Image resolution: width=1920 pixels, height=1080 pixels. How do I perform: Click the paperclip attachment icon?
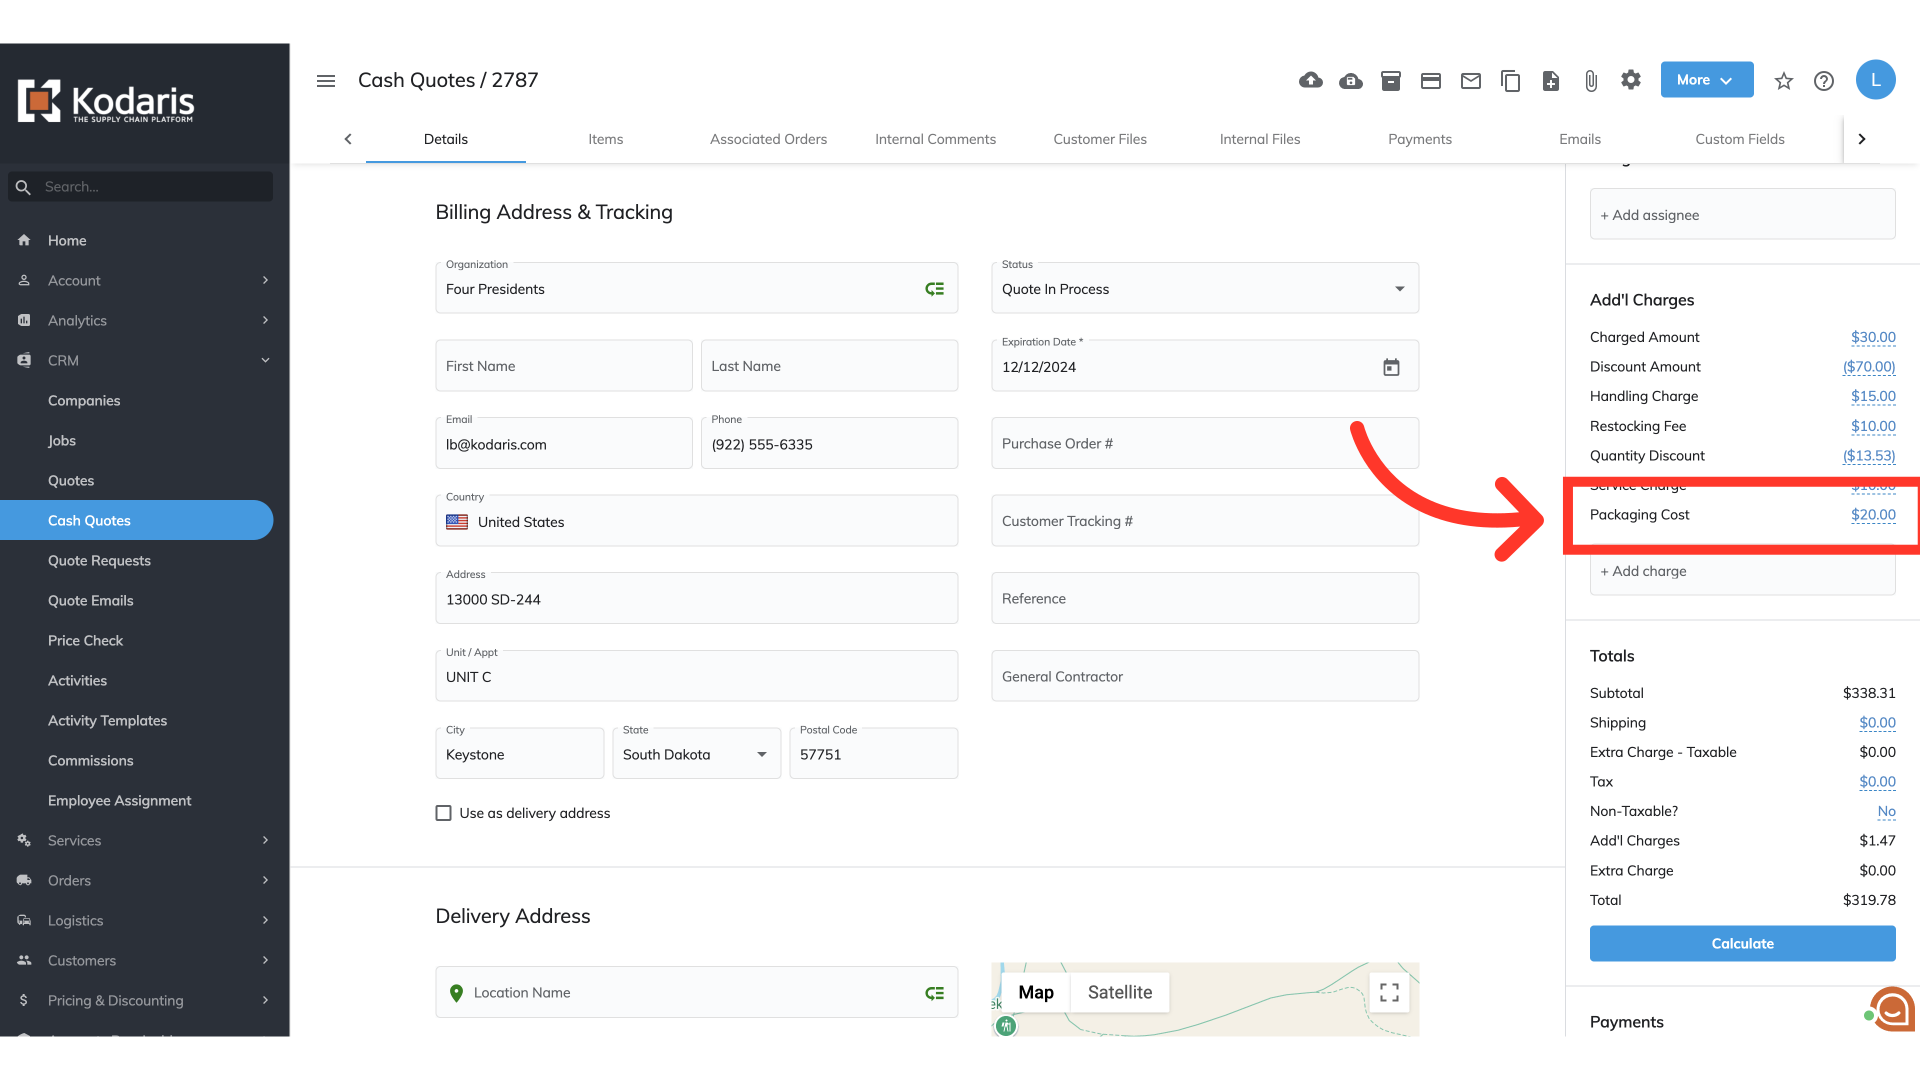point(1590,80)
